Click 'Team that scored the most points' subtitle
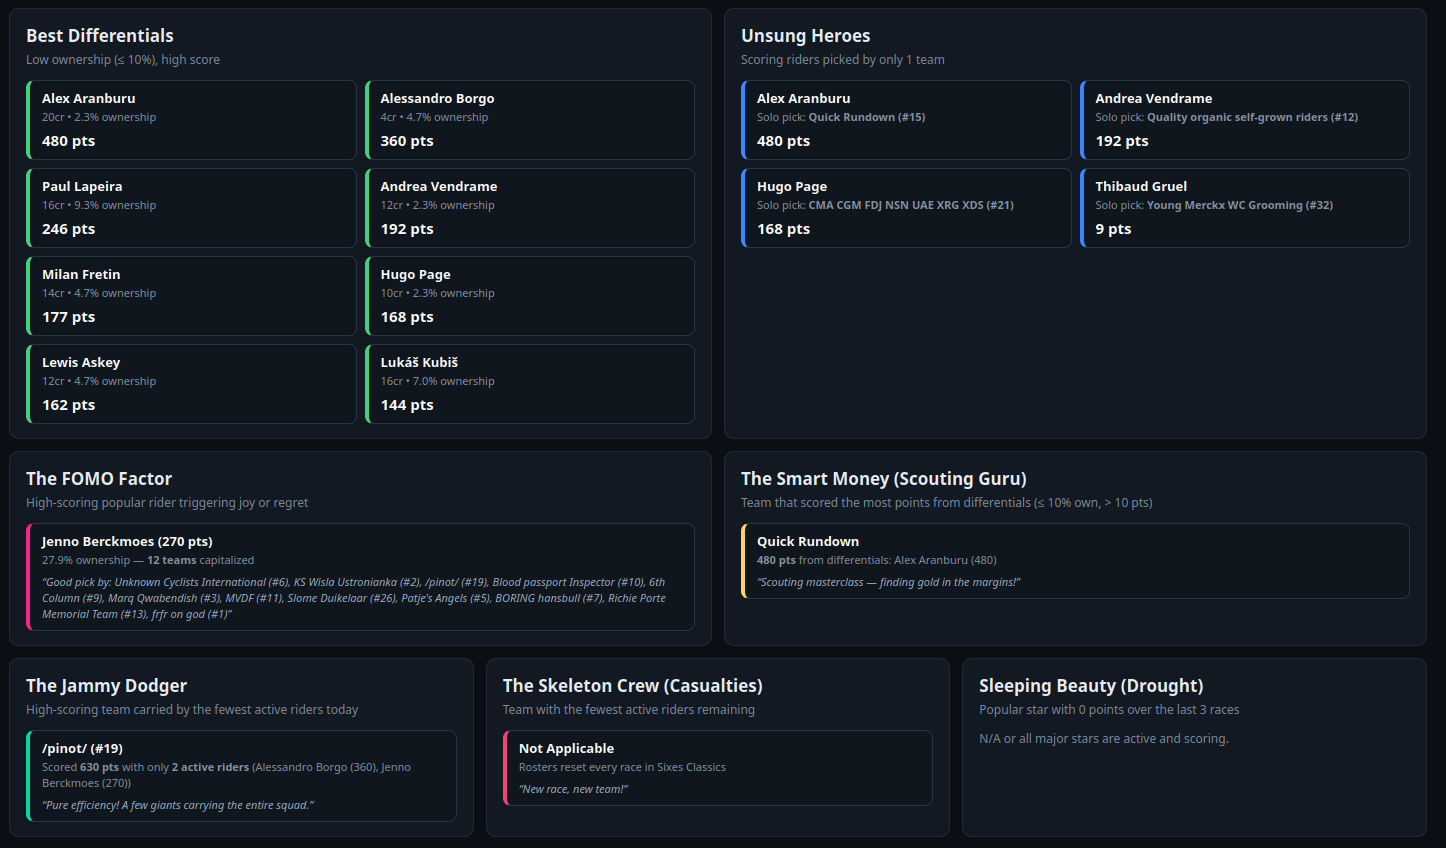Viewport: 1446px width, 848px height. click(947, 503)
